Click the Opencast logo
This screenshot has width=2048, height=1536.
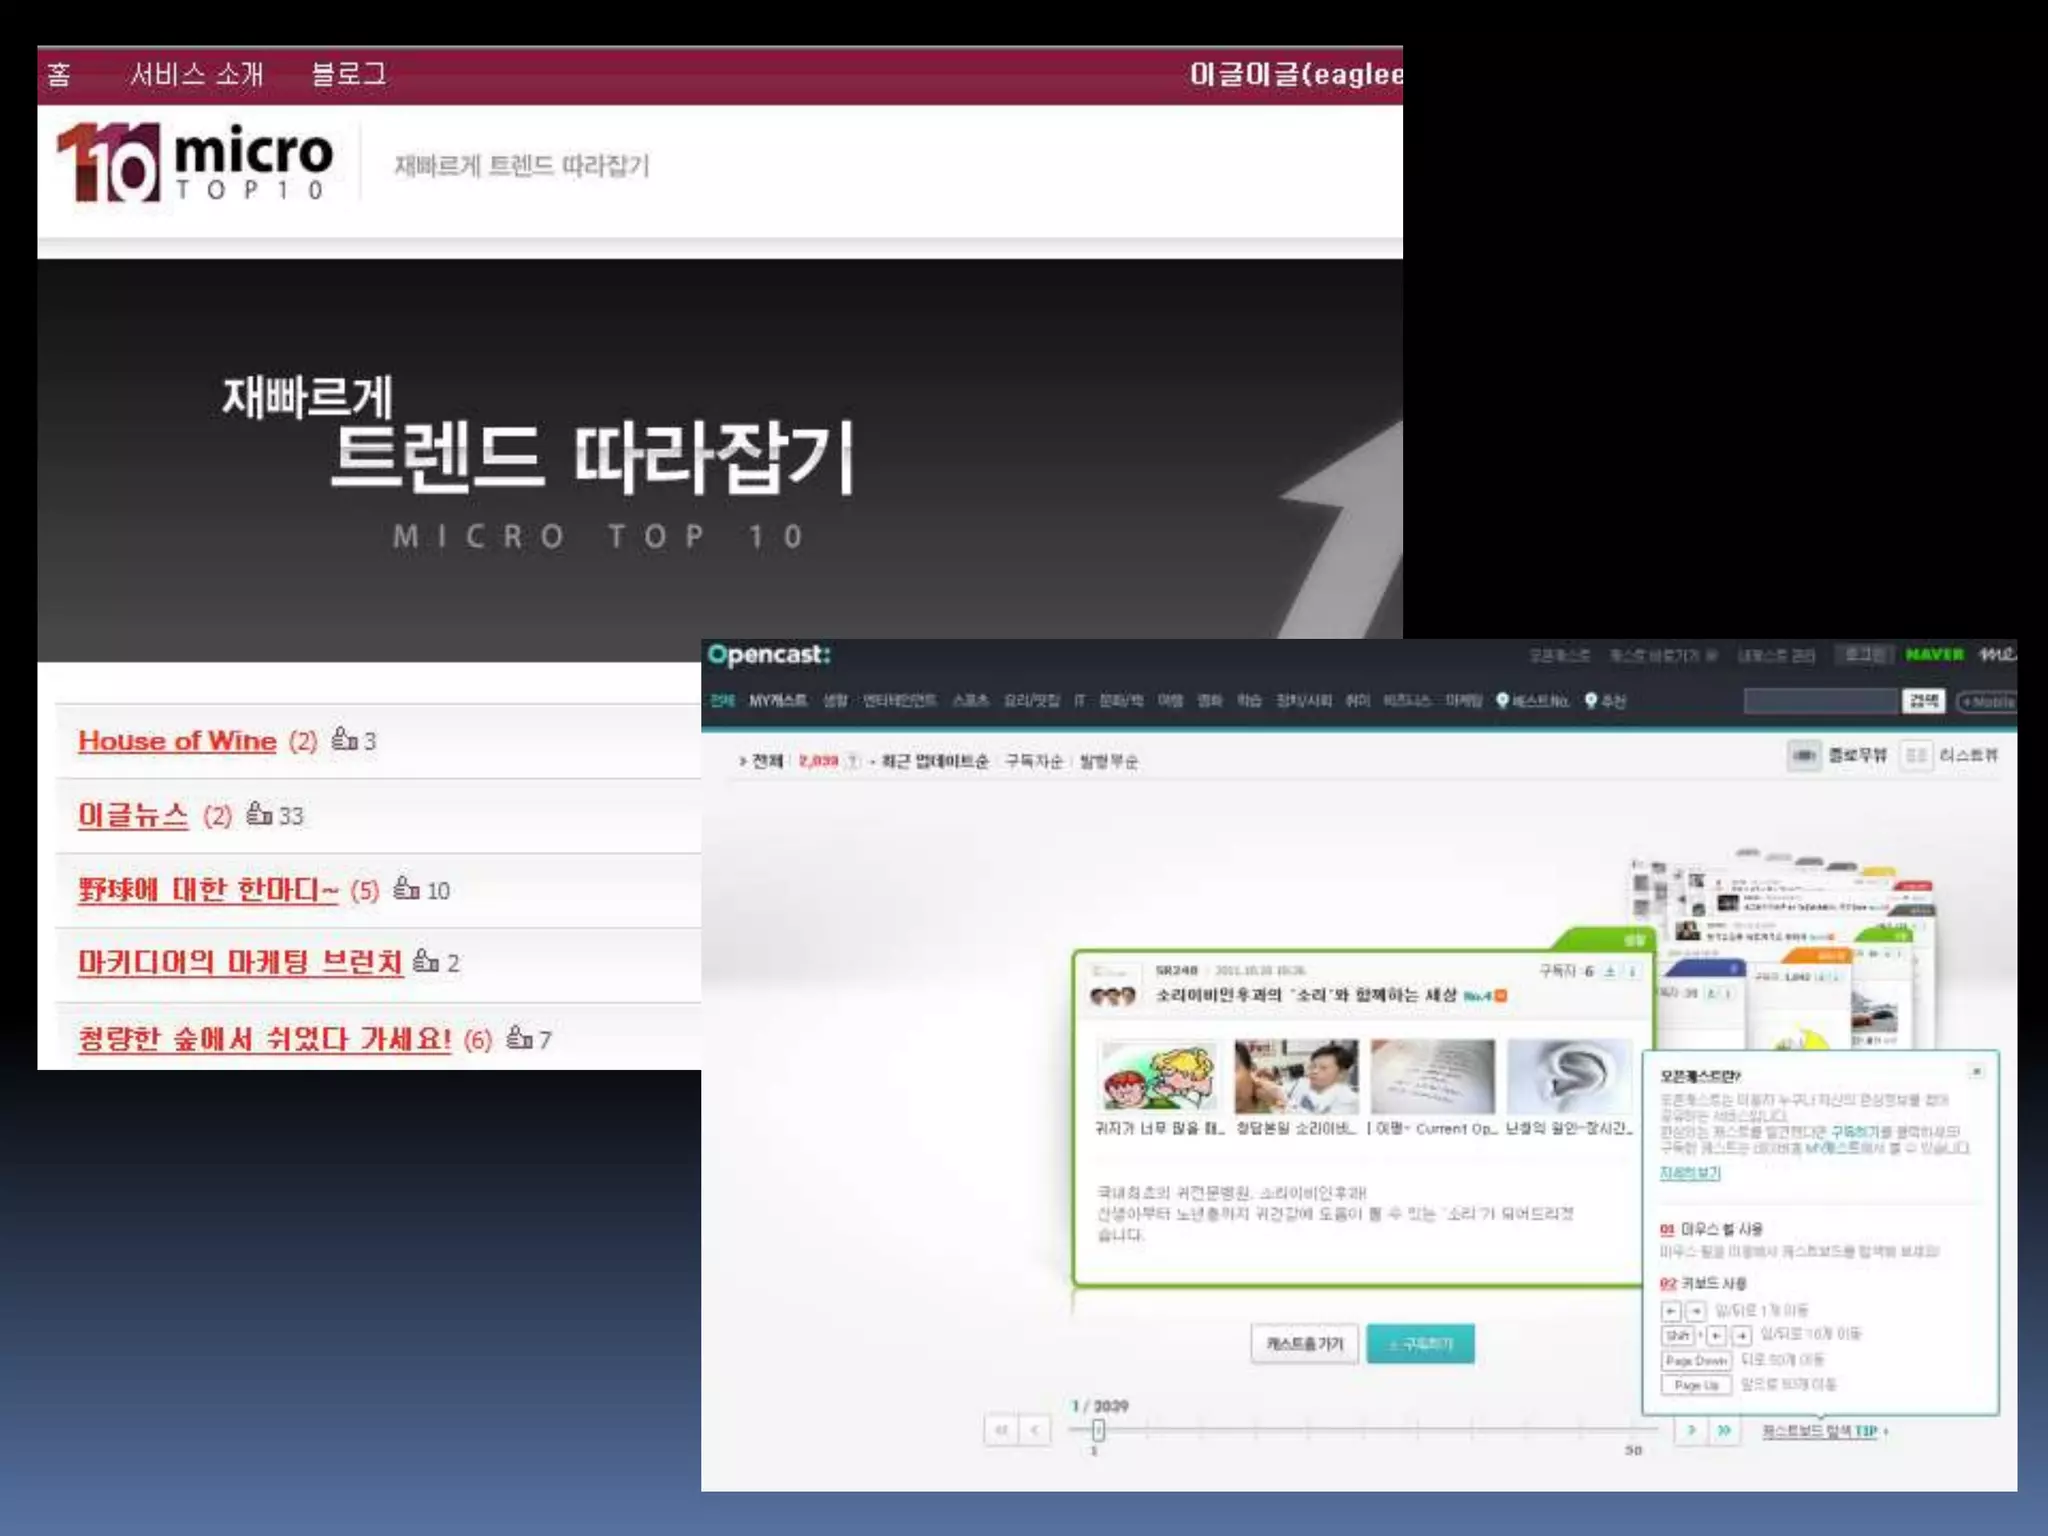coord(768,655)
